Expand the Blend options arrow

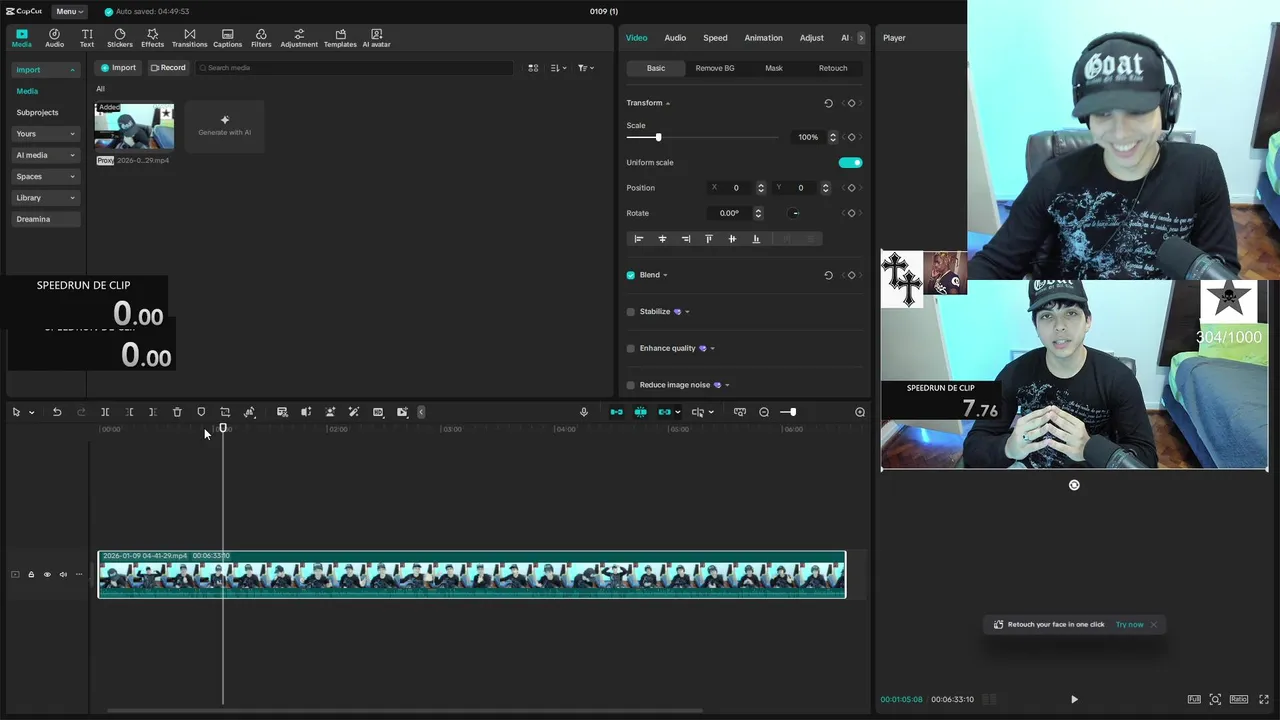coord(665,275)
